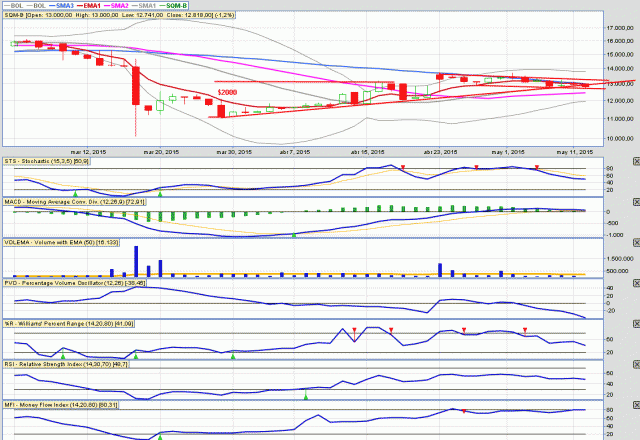
Task: Toggle the SMA3 legend entry
Action: [x=61, y=6]
